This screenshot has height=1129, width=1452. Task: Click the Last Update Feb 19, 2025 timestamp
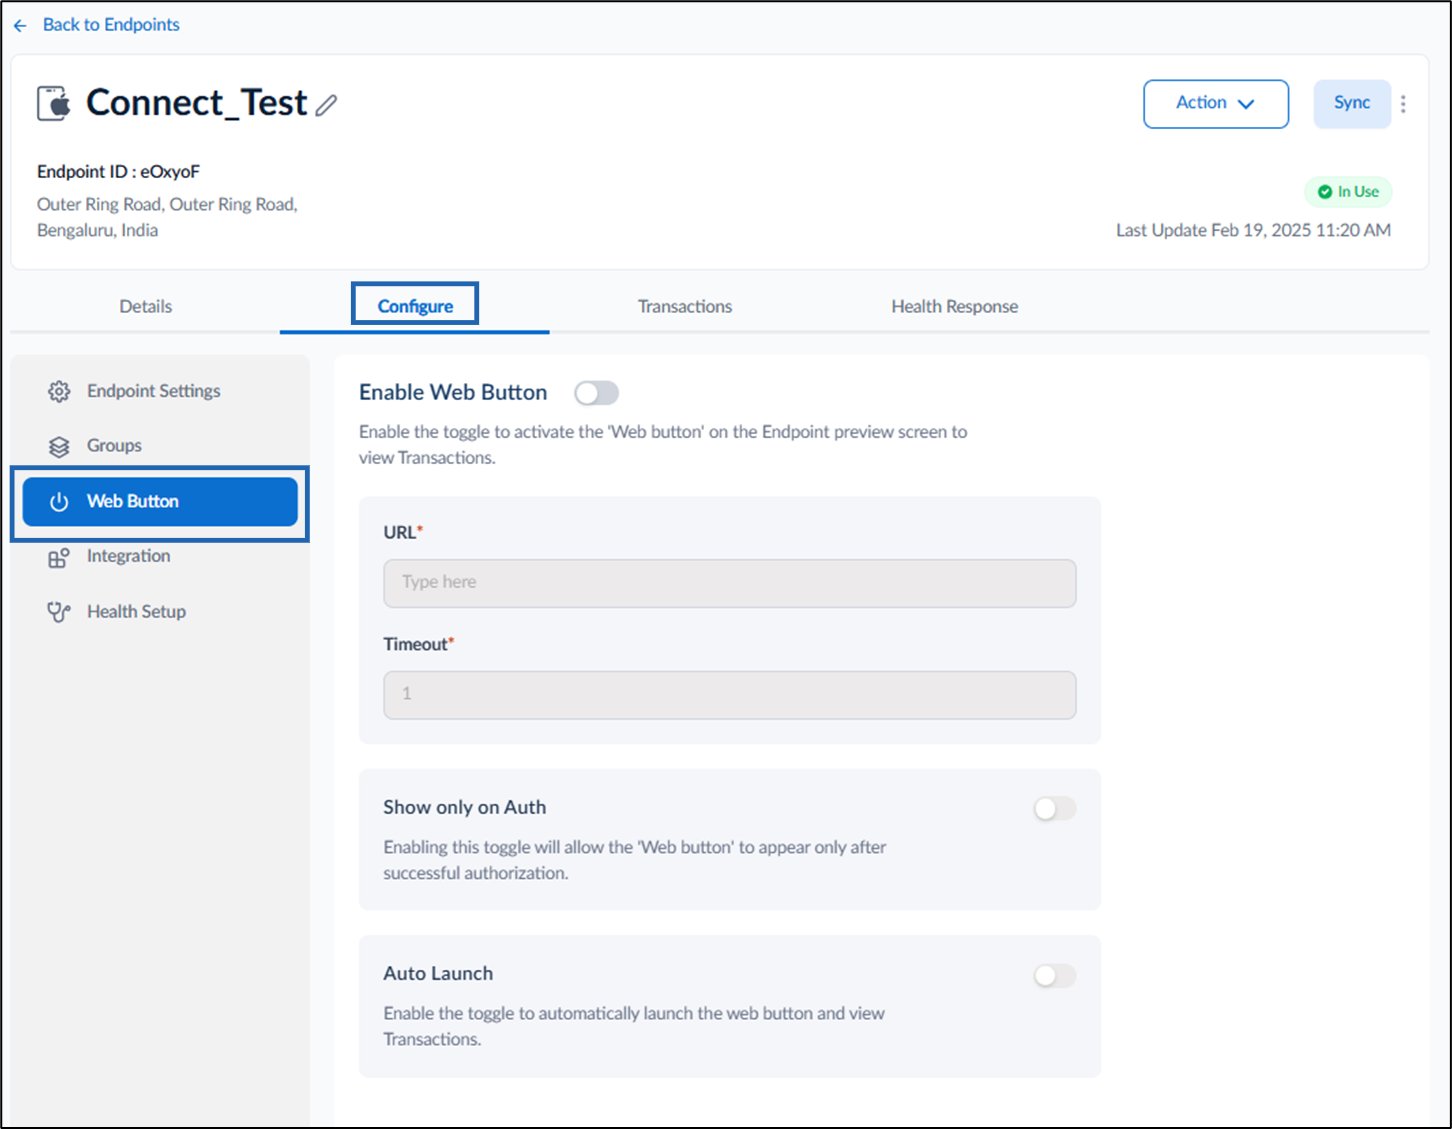(1253, 230)
